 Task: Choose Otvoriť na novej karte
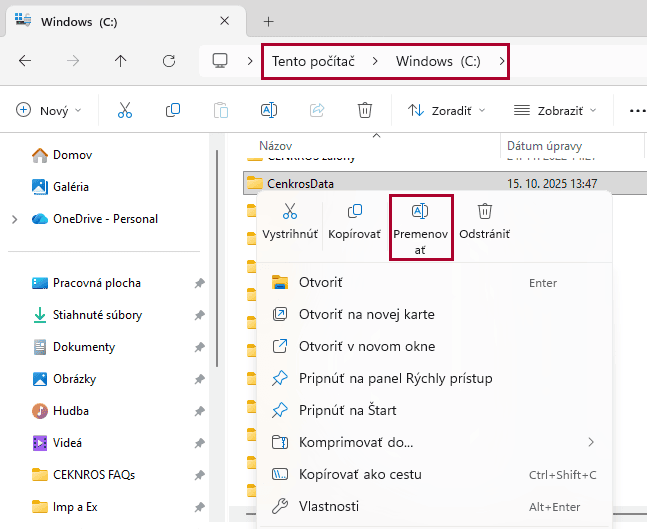click(x=366, y=314)
